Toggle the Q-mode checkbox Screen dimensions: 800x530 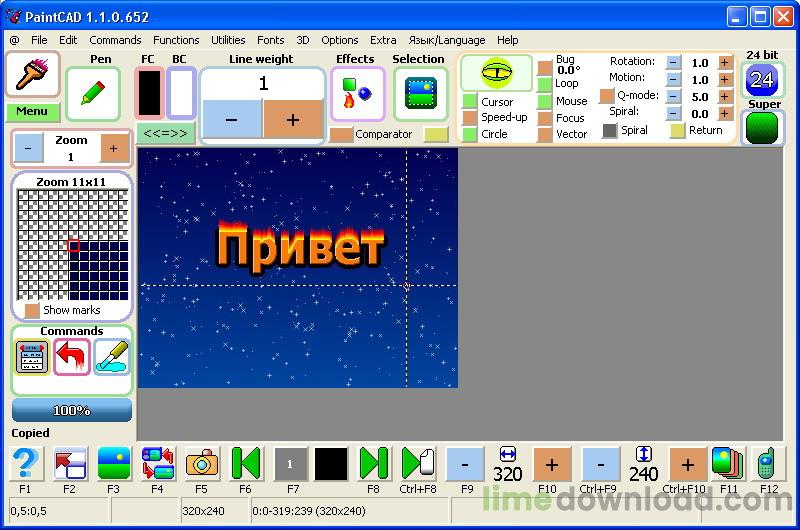(607, 95)
